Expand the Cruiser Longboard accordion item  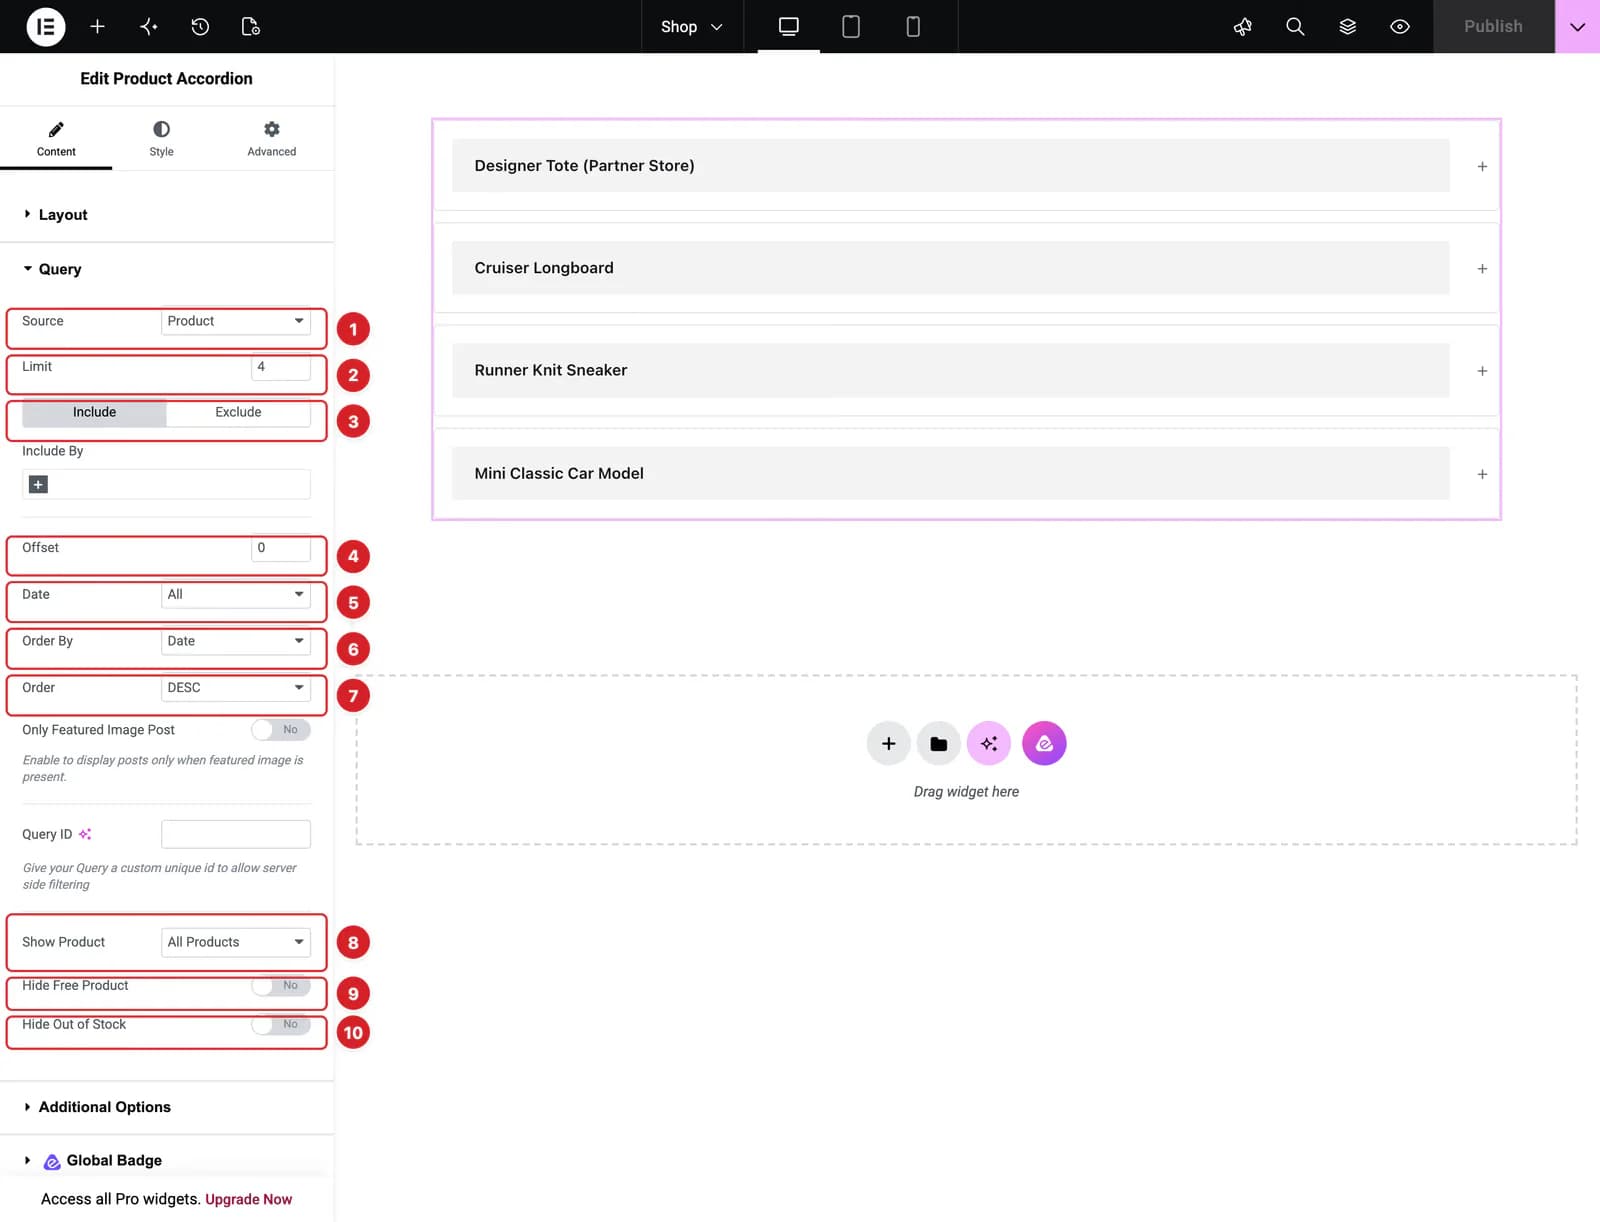965,268
